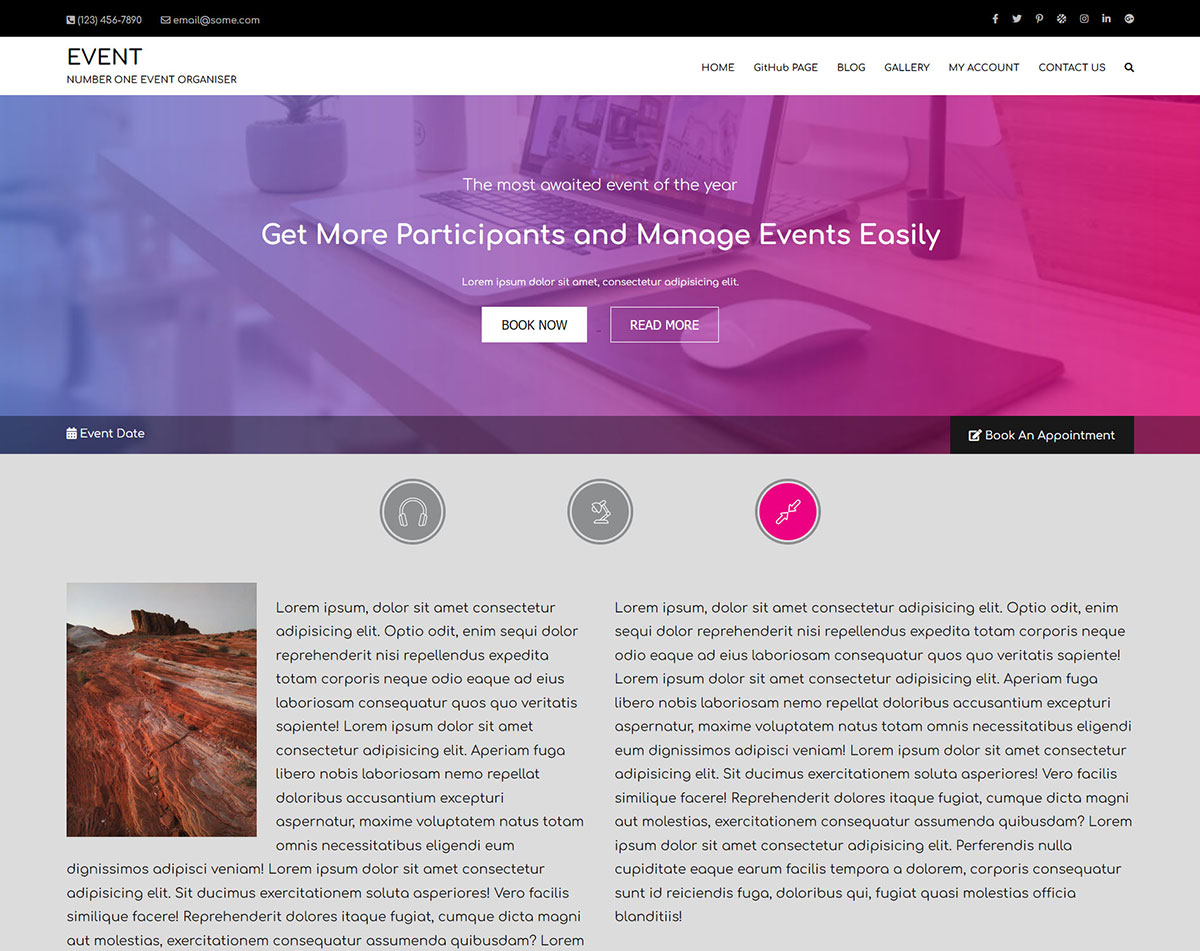The image size is (1200, 951).
Task: Click the READ MORE button
Action: (x=664, y=325)
